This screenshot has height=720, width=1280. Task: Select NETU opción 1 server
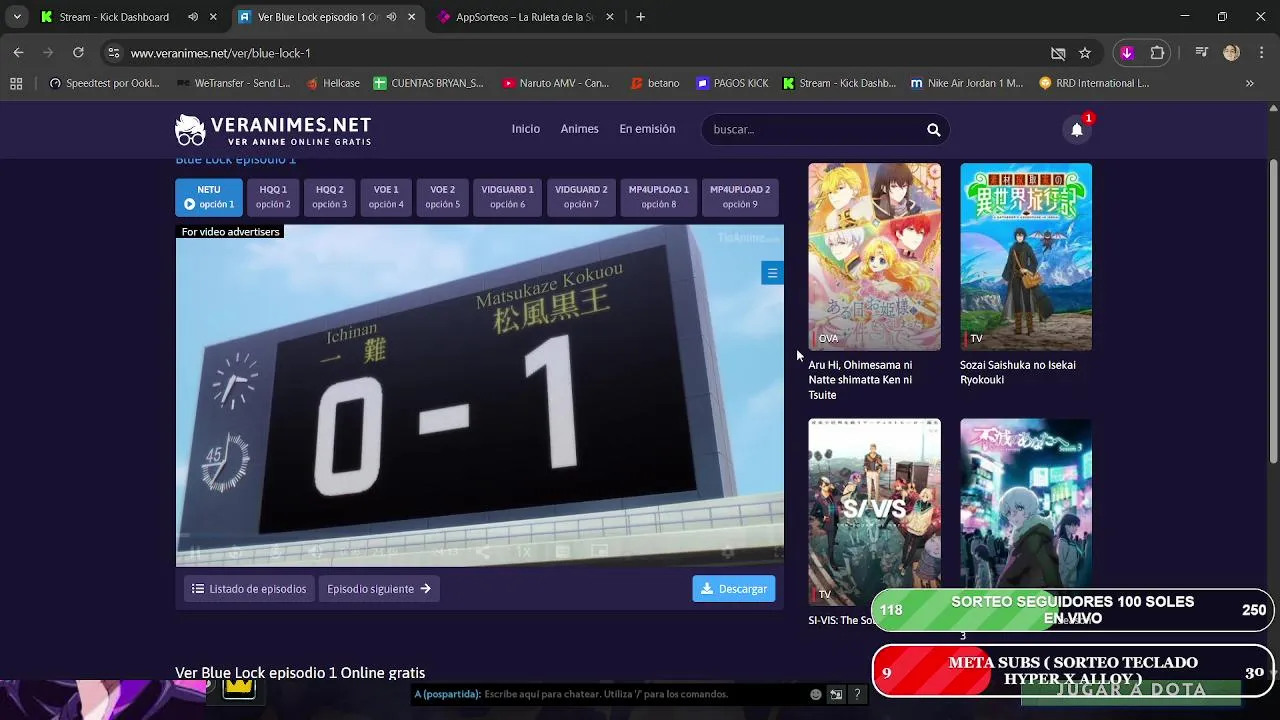coord(209,197)
